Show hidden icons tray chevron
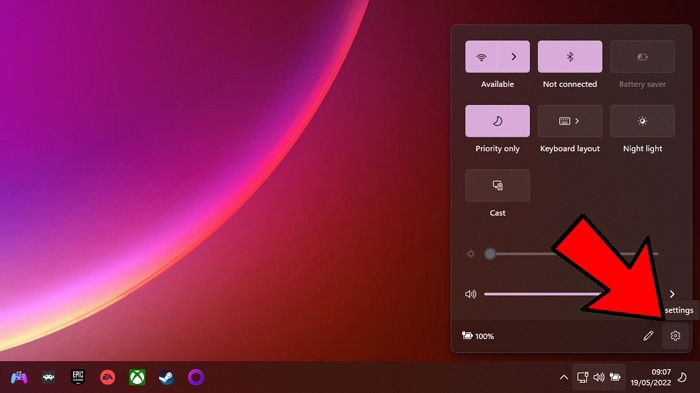Viewport: 700px width, 393px height. point(564,378)
